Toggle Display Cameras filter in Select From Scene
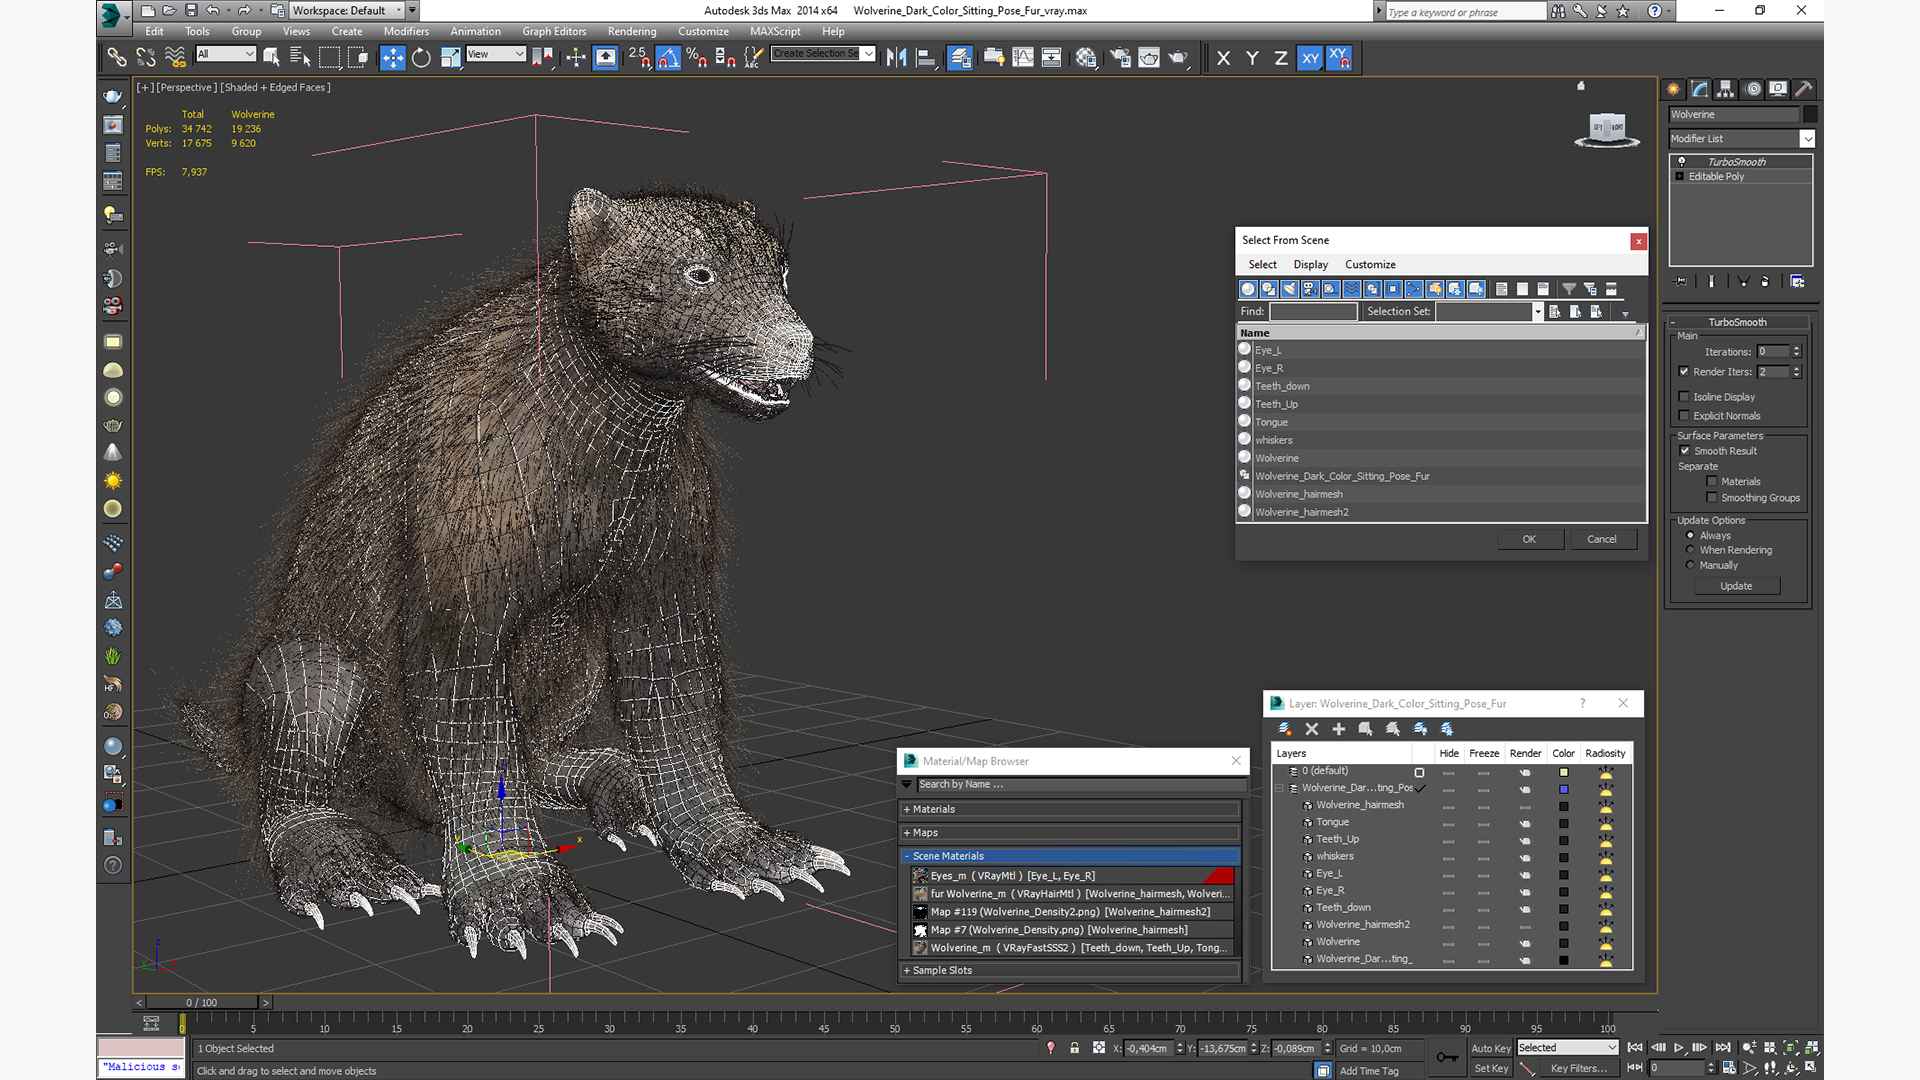Image resolution: width=1920 pixels, height=1080 pixels. pyautogui.click(x=1310, y=289)
